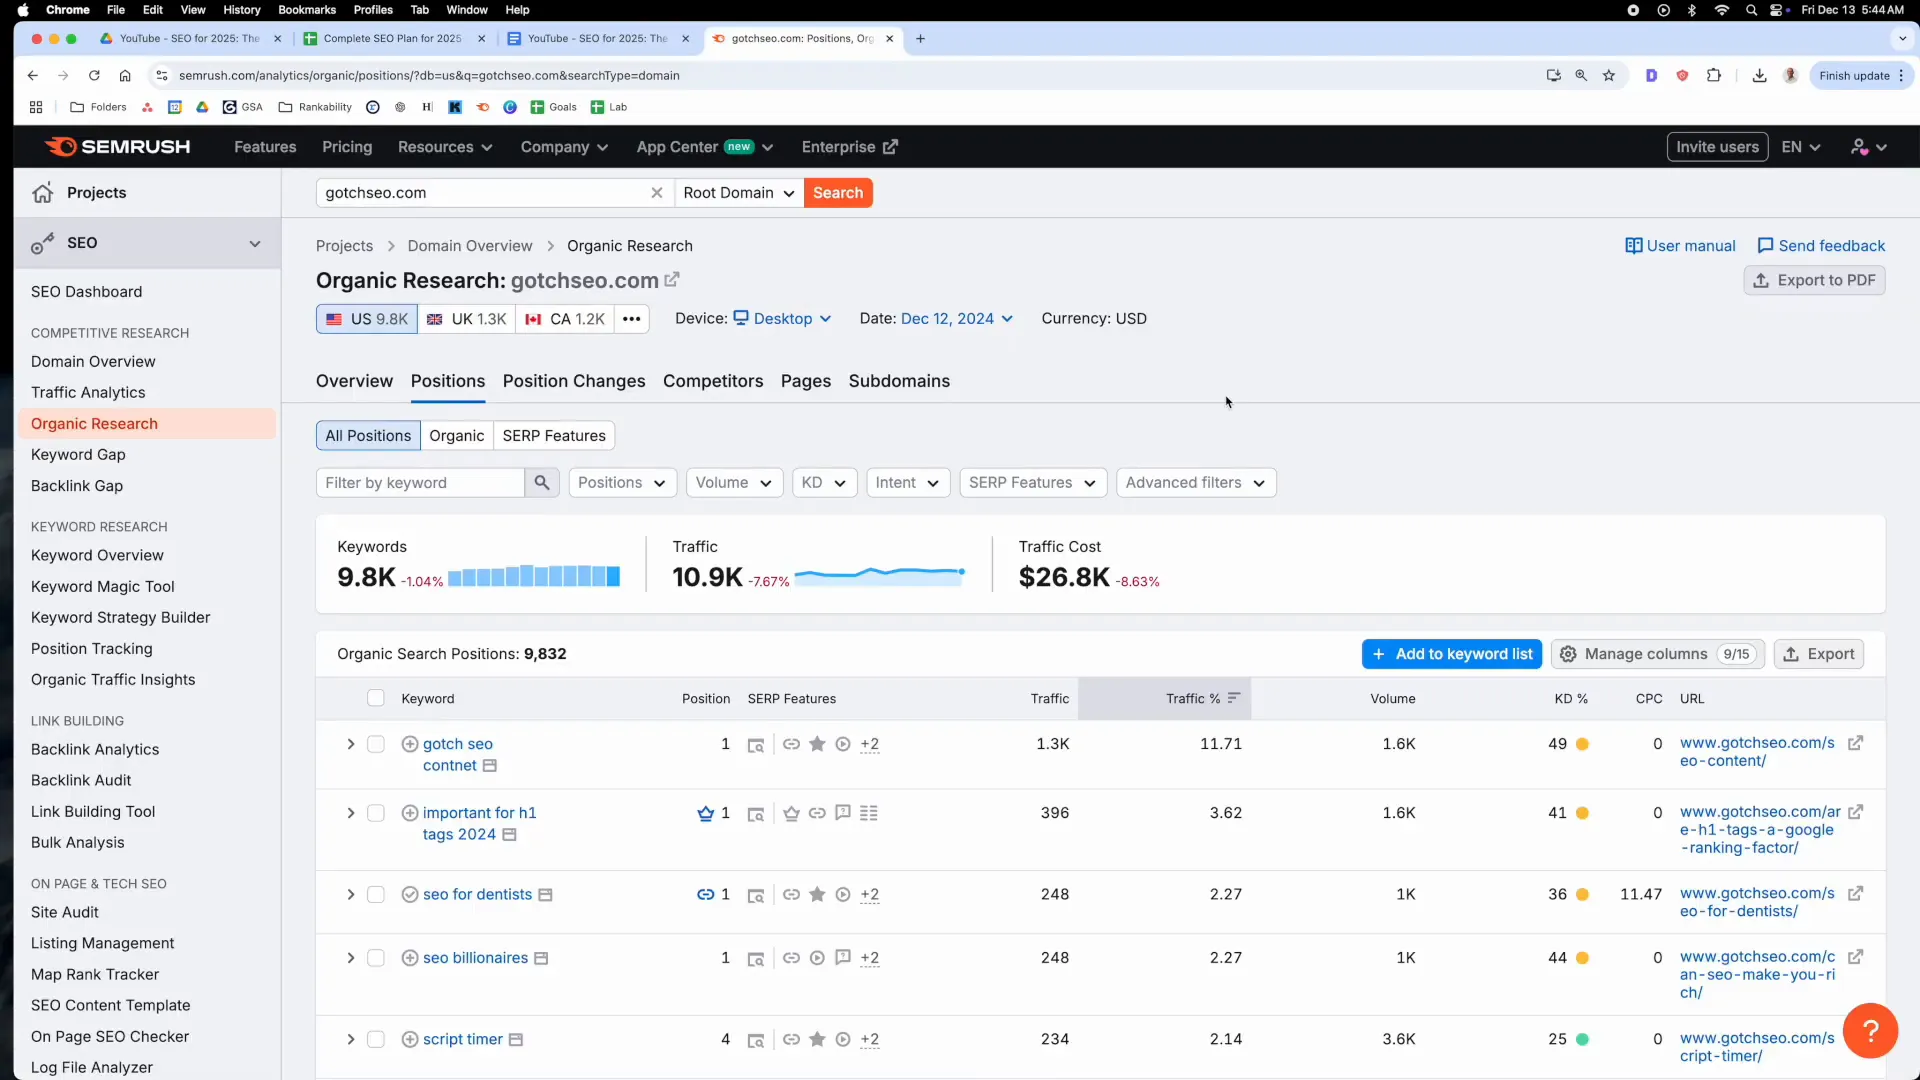Select all keywords via header checkbox
This screenshot has height=1080, width=1920.
(376, 698)
